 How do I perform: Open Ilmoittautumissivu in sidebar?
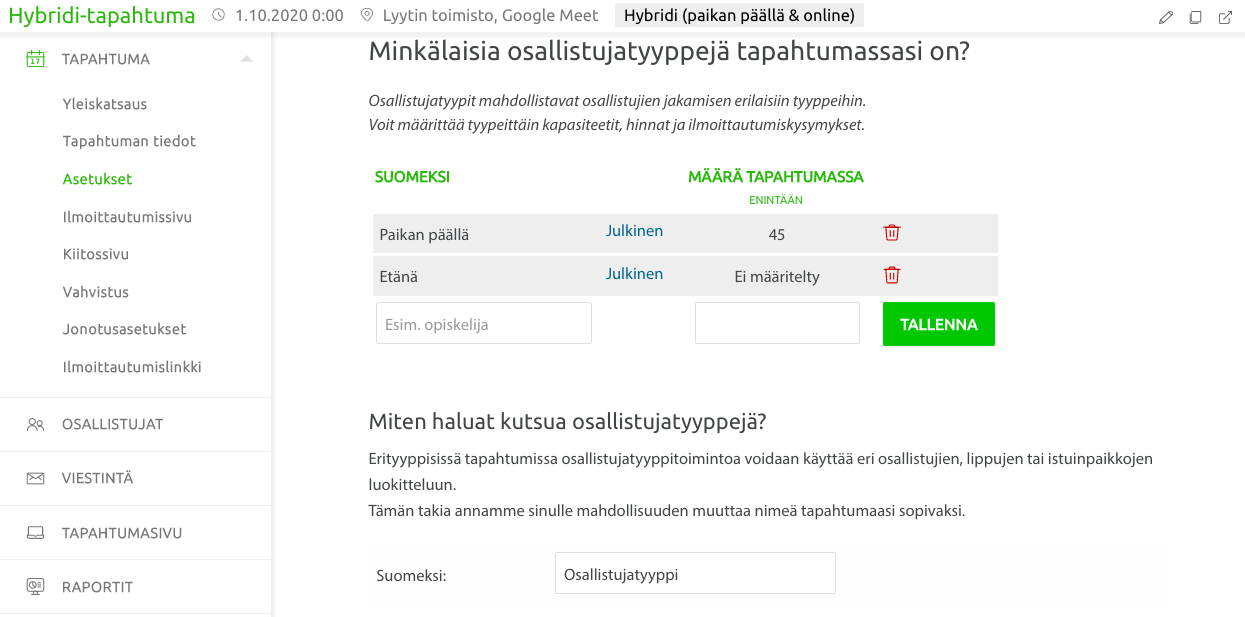[x=127, y=217]
